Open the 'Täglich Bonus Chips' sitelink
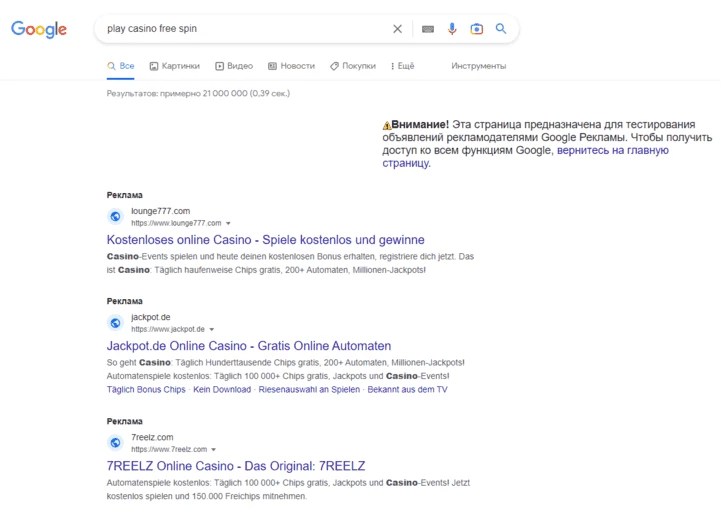 tap(146, 389)
